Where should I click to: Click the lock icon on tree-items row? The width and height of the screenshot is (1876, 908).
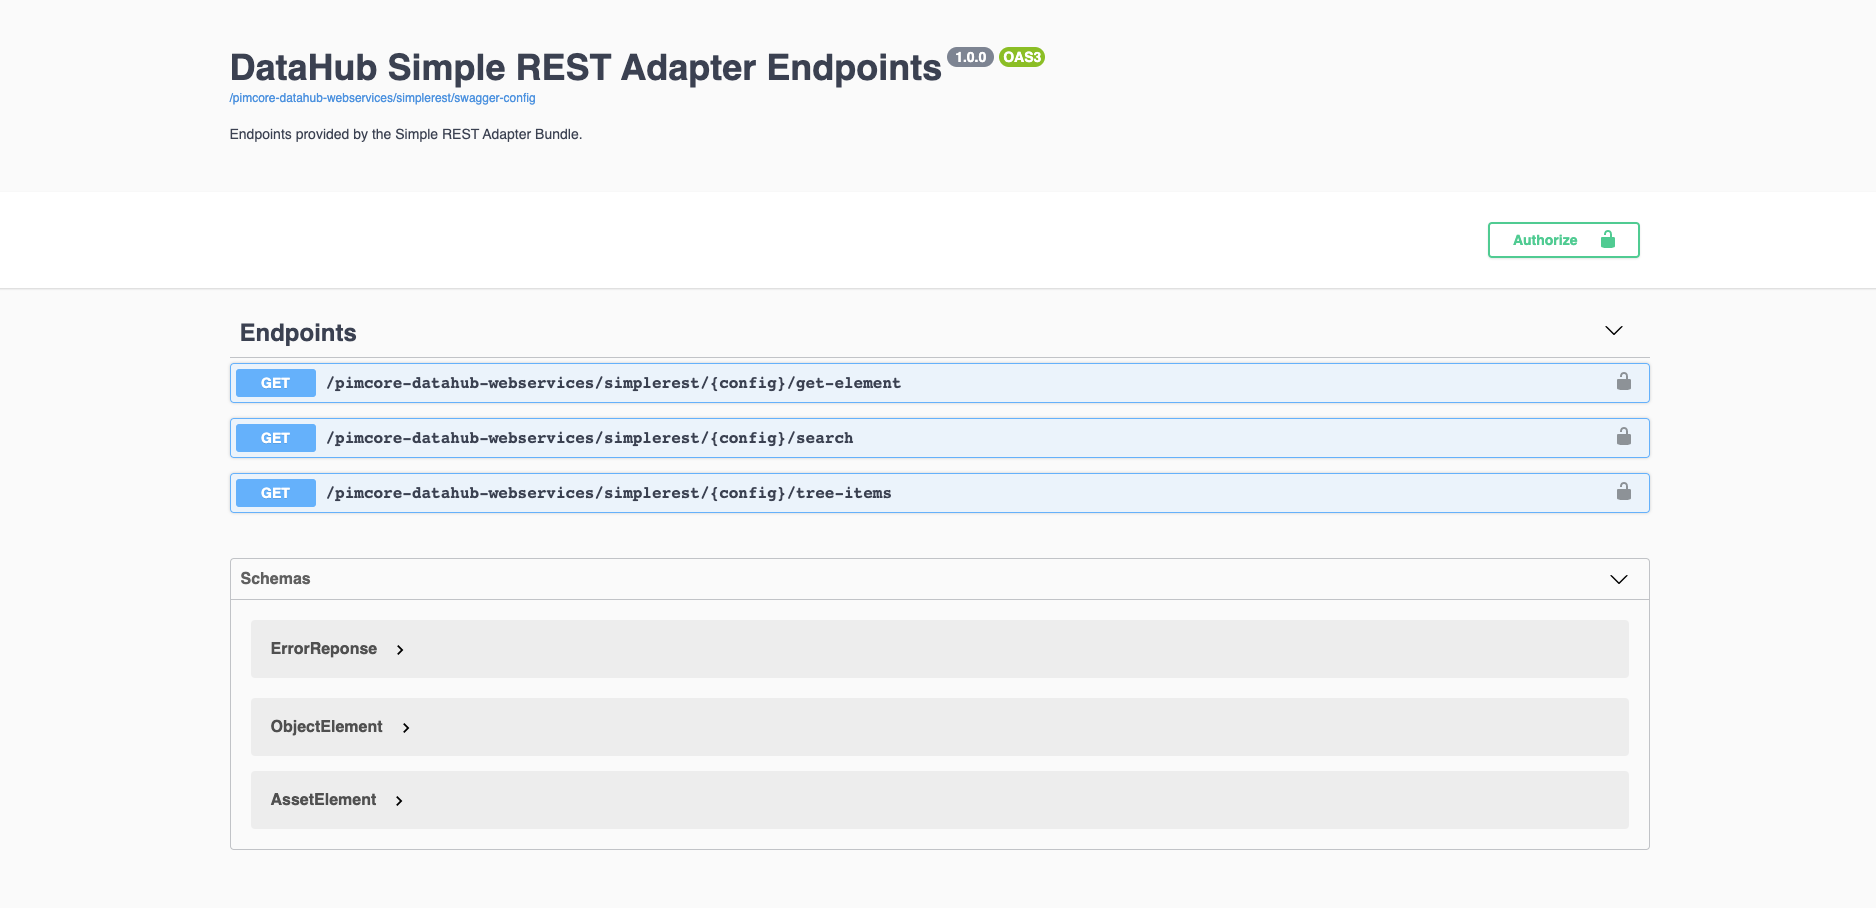click(x=1624, y=492)
